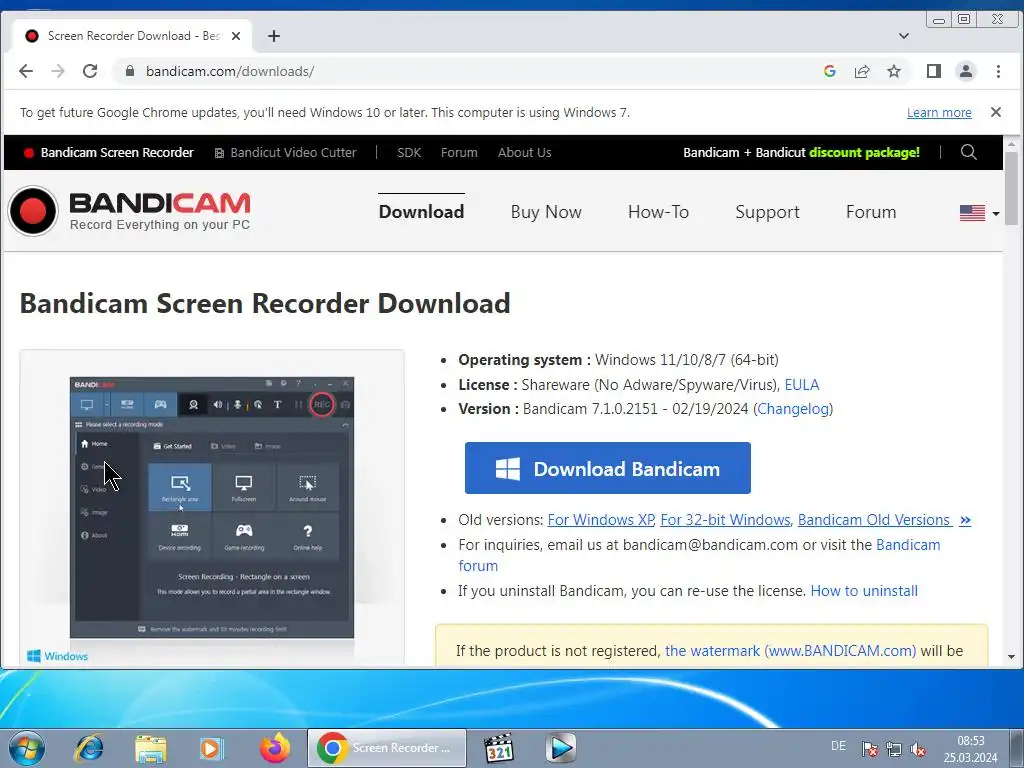
Task: Go back with the browser back arrow
Action: (25, 71)
